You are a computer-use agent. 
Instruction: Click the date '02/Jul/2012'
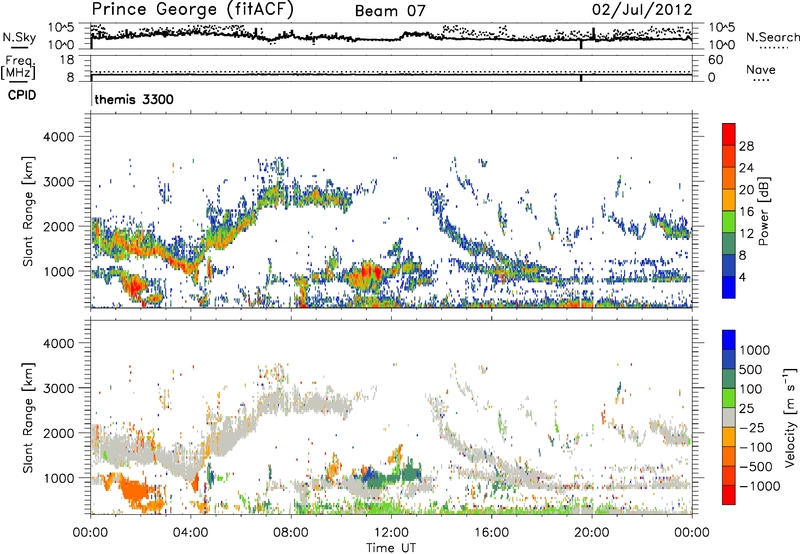click(642, 10)
